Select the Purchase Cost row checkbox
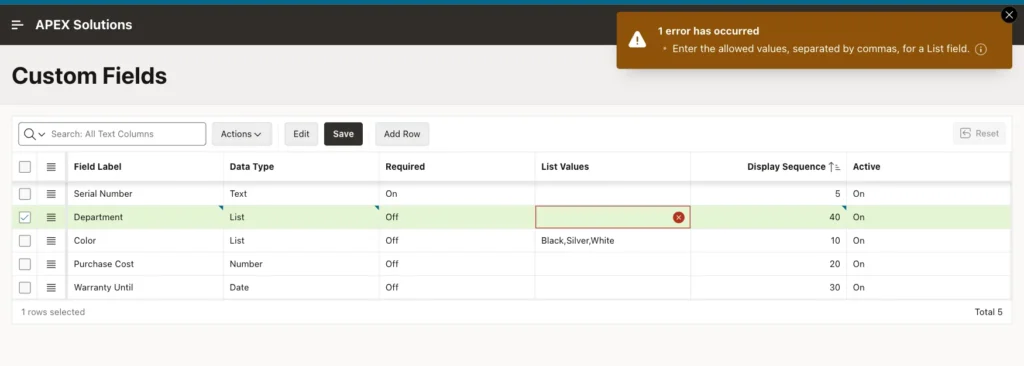1024x366 pixels. (x=25, y=264)
